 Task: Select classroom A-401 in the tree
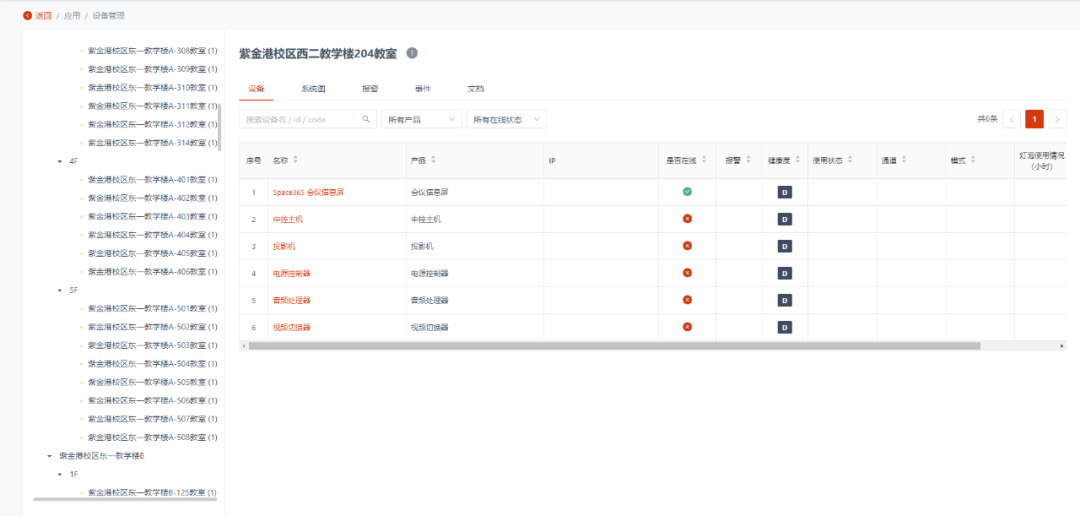(152, 180)
